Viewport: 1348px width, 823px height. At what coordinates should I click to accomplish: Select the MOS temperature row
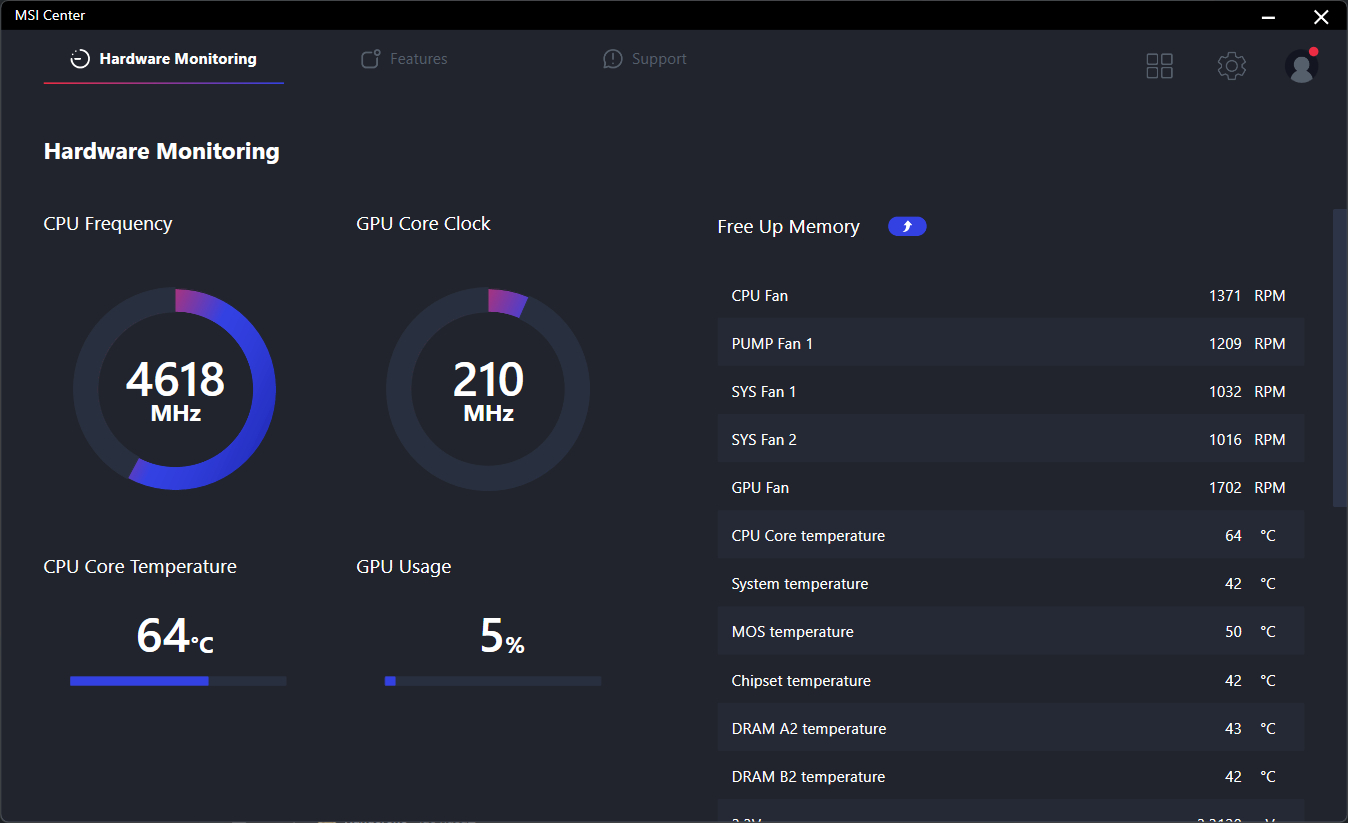click(1011, 632)
